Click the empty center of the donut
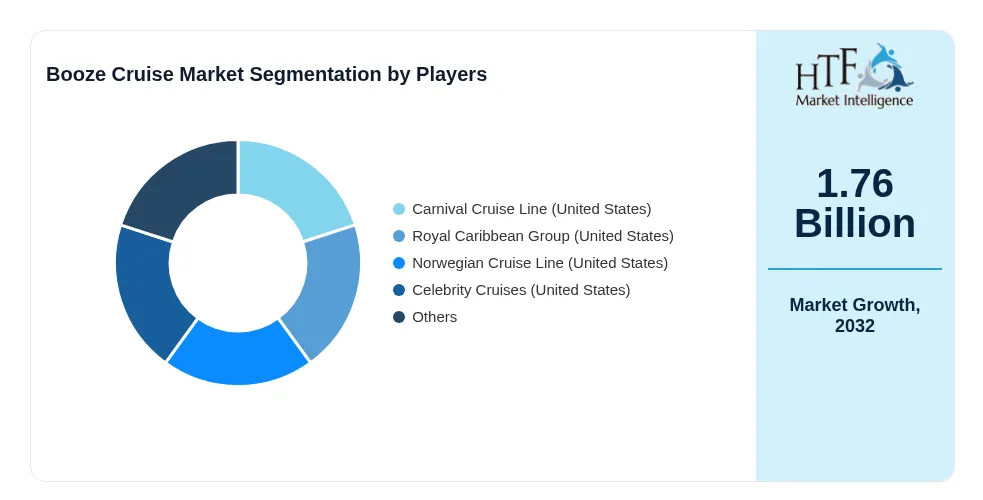983x500 pixels. click(238, 263)
